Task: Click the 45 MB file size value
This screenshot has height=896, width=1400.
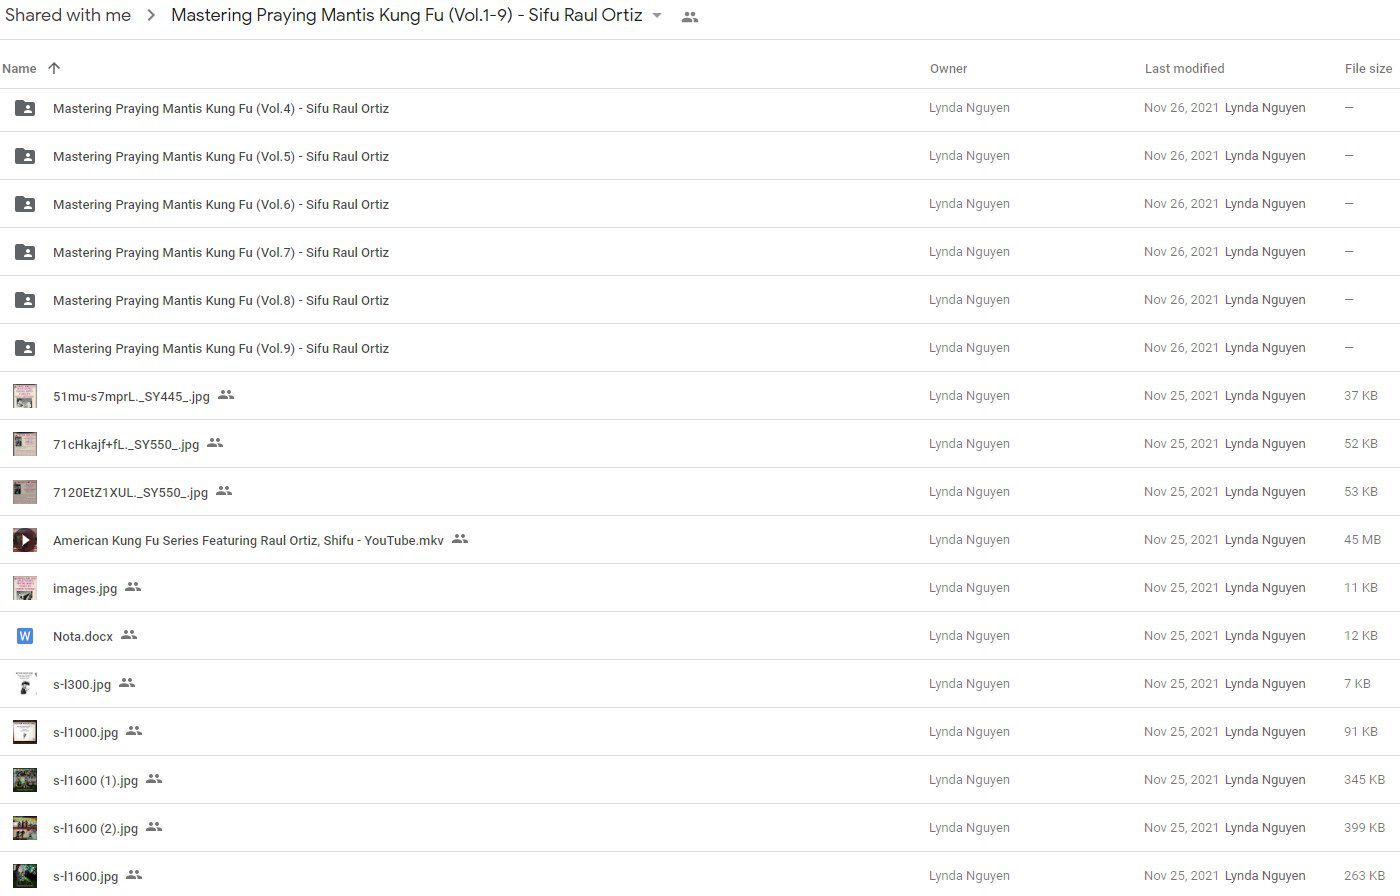Action: (x=1362, y=539)
